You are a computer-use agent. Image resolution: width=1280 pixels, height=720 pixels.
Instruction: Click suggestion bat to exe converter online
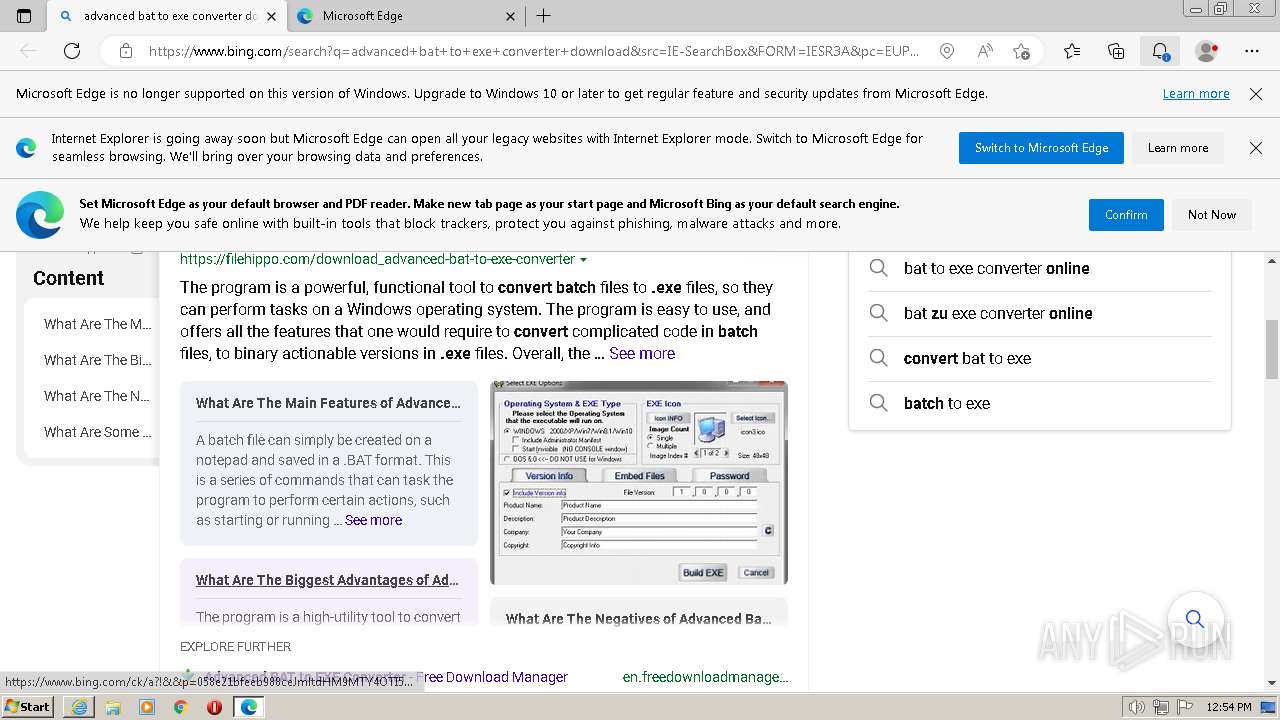pyautogui.click(x=997, y=268)
